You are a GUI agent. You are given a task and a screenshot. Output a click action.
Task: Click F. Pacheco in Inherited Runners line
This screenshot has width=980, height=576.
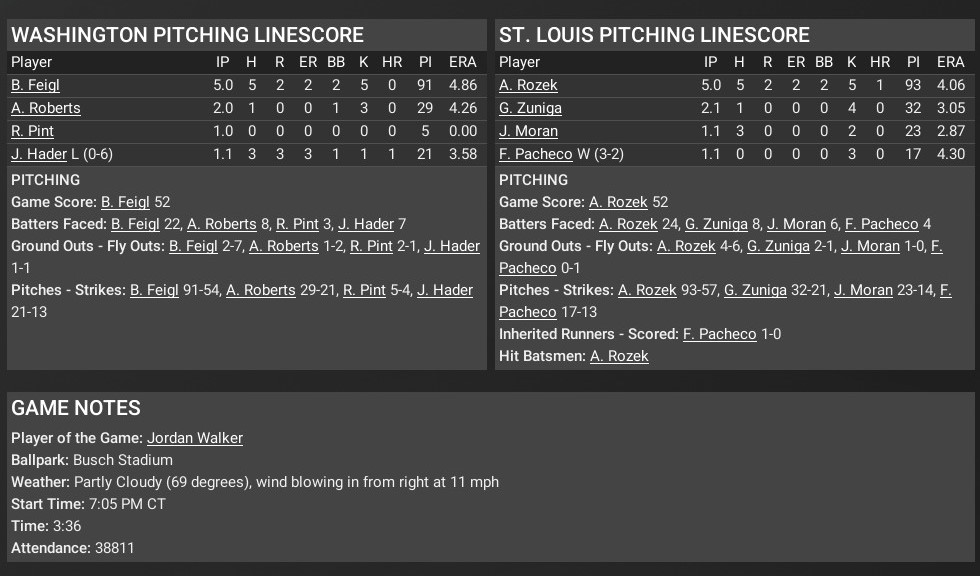coord(719,334)
